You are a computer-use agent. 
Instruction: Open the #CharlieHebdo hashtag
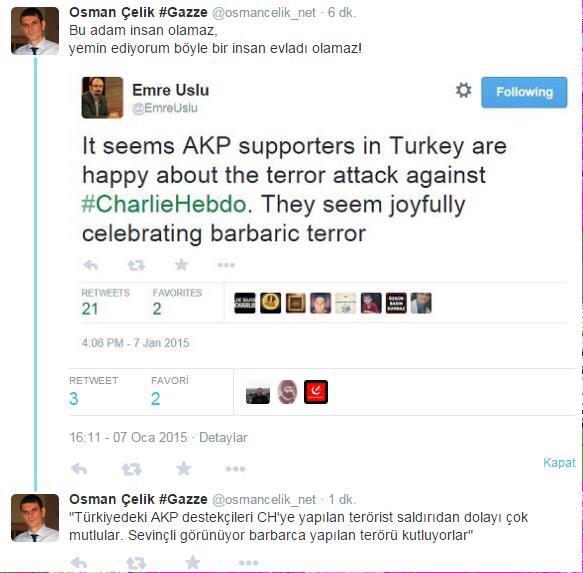164,204
